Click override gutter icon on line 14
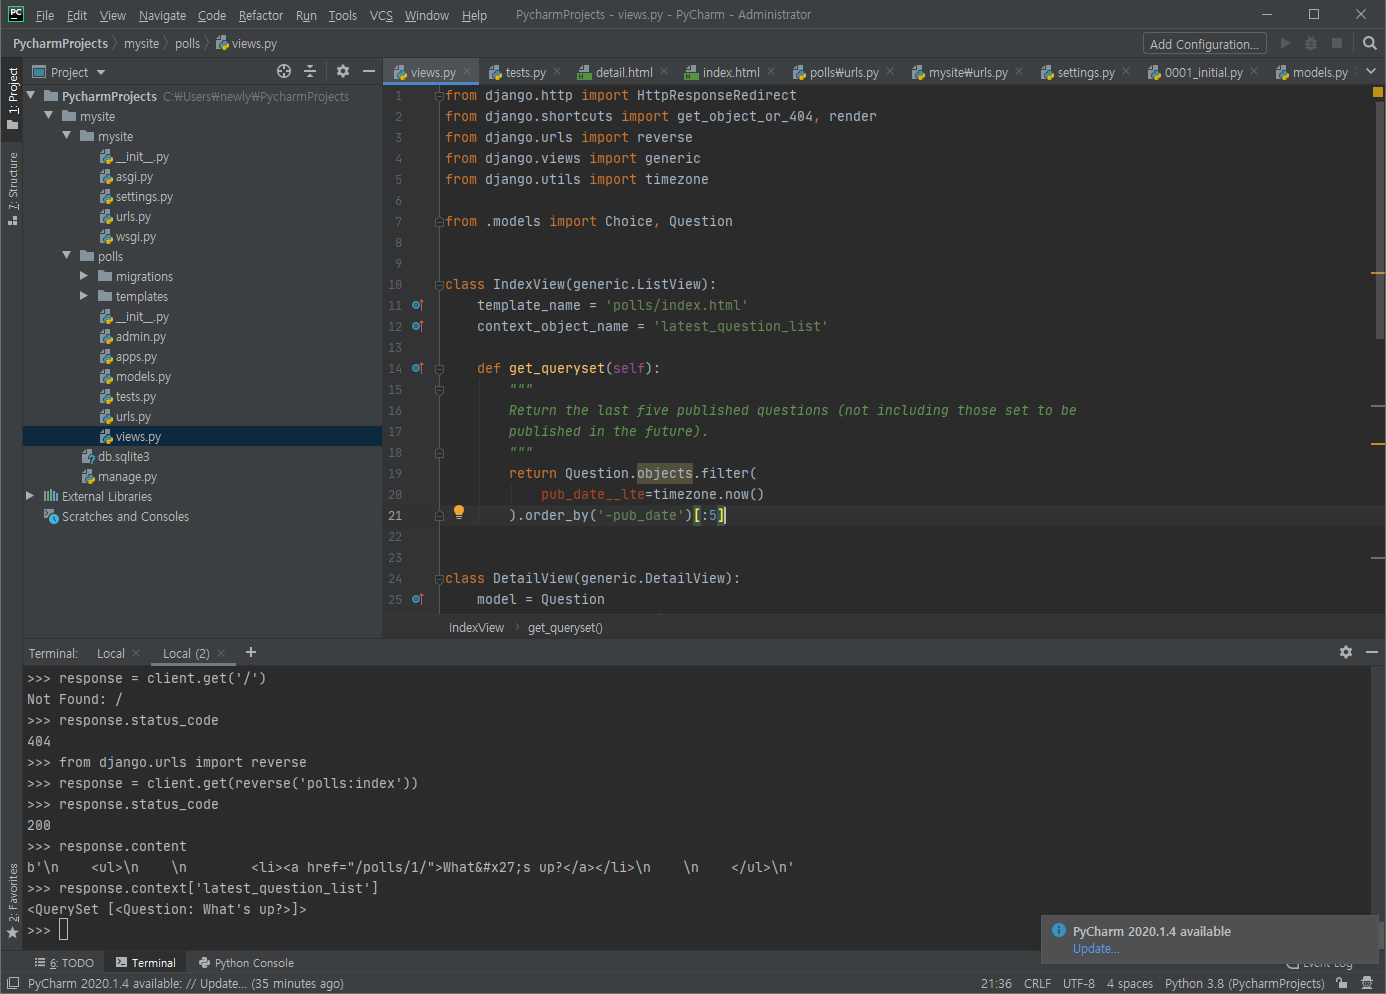Screen dimensions: 1386x994 418,368
